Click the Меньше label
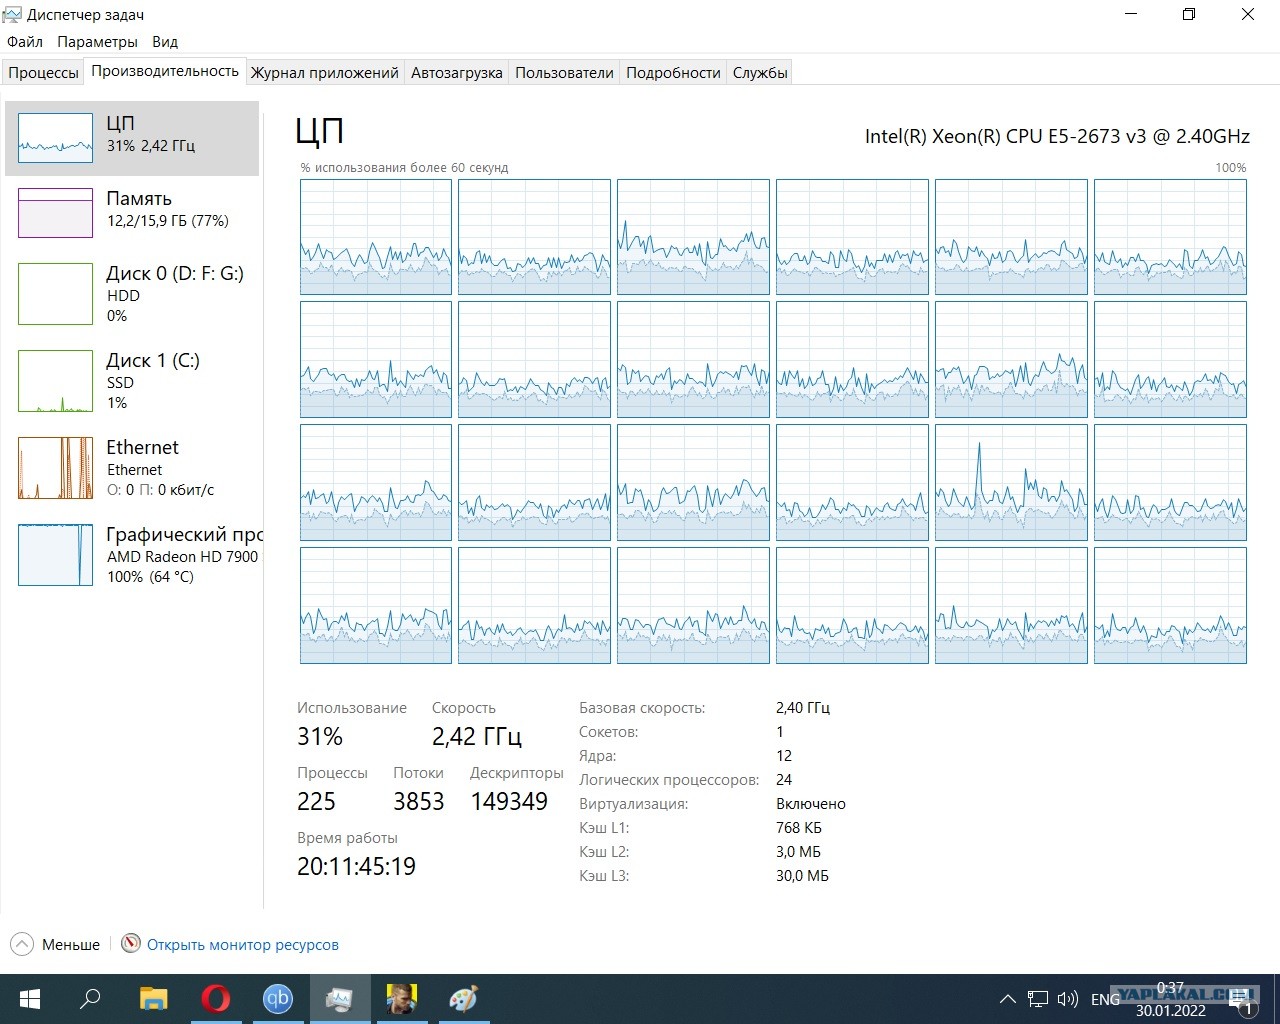Viewport: 1280px width, 1024px height. click(71, 945)
